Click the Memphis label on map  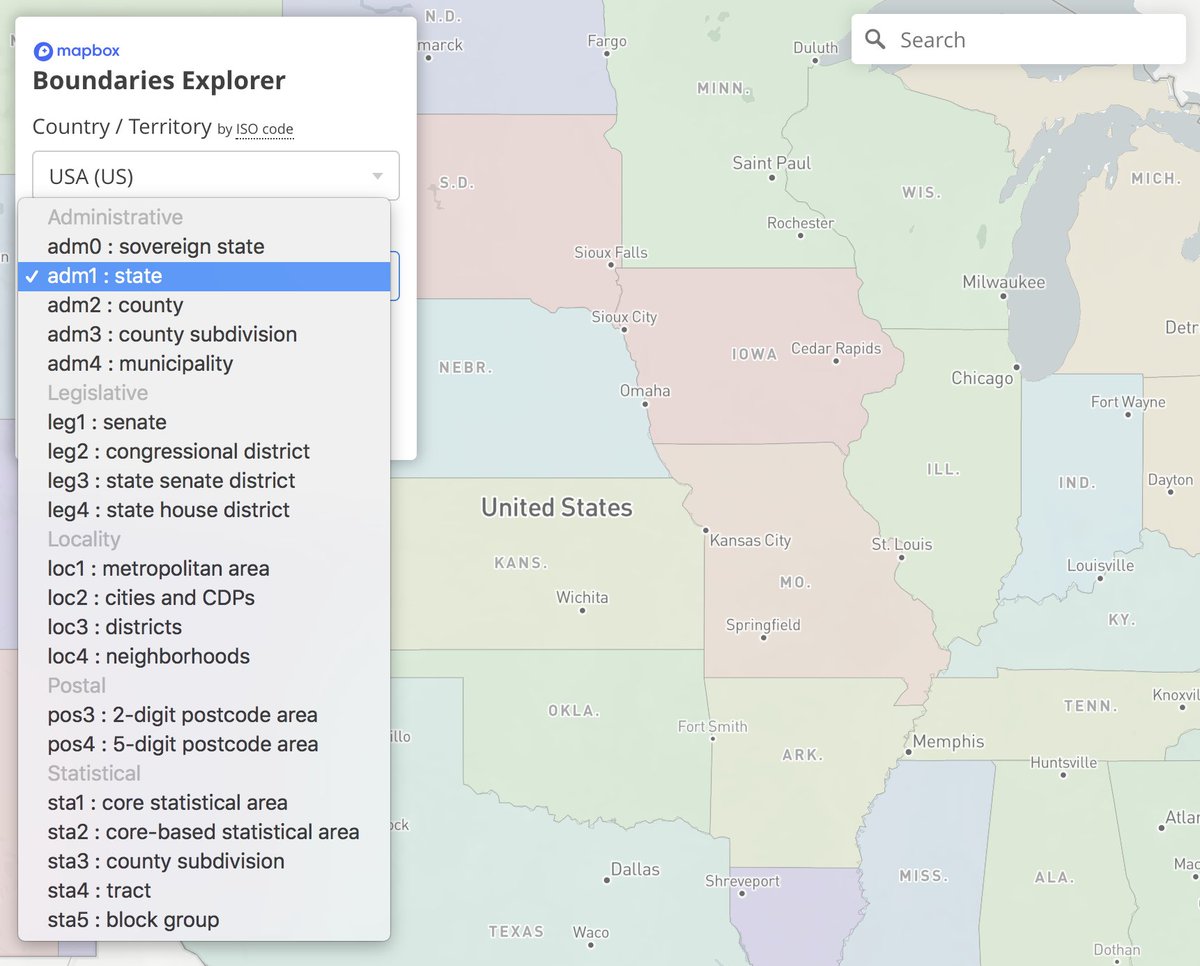click(x=948, y=741)
